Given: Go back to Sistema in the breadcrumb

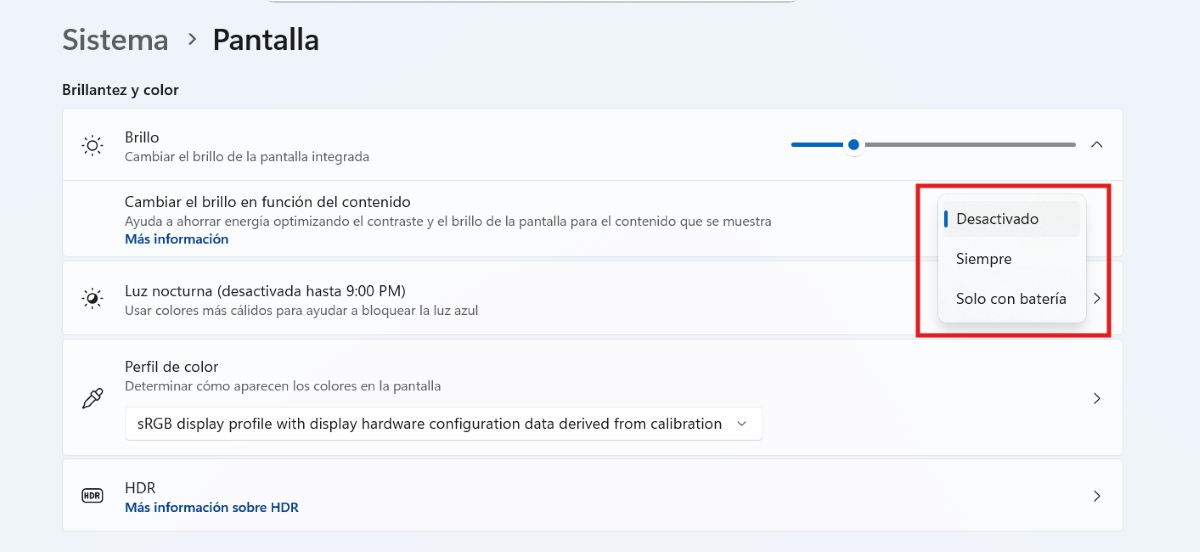Looking at the screenshot, I should pos(115,40).
